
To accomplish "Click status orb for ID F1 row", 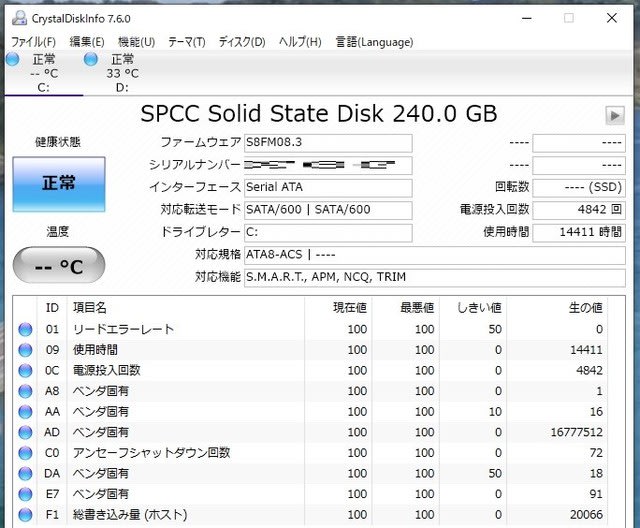I will click(x=25, y=515).
